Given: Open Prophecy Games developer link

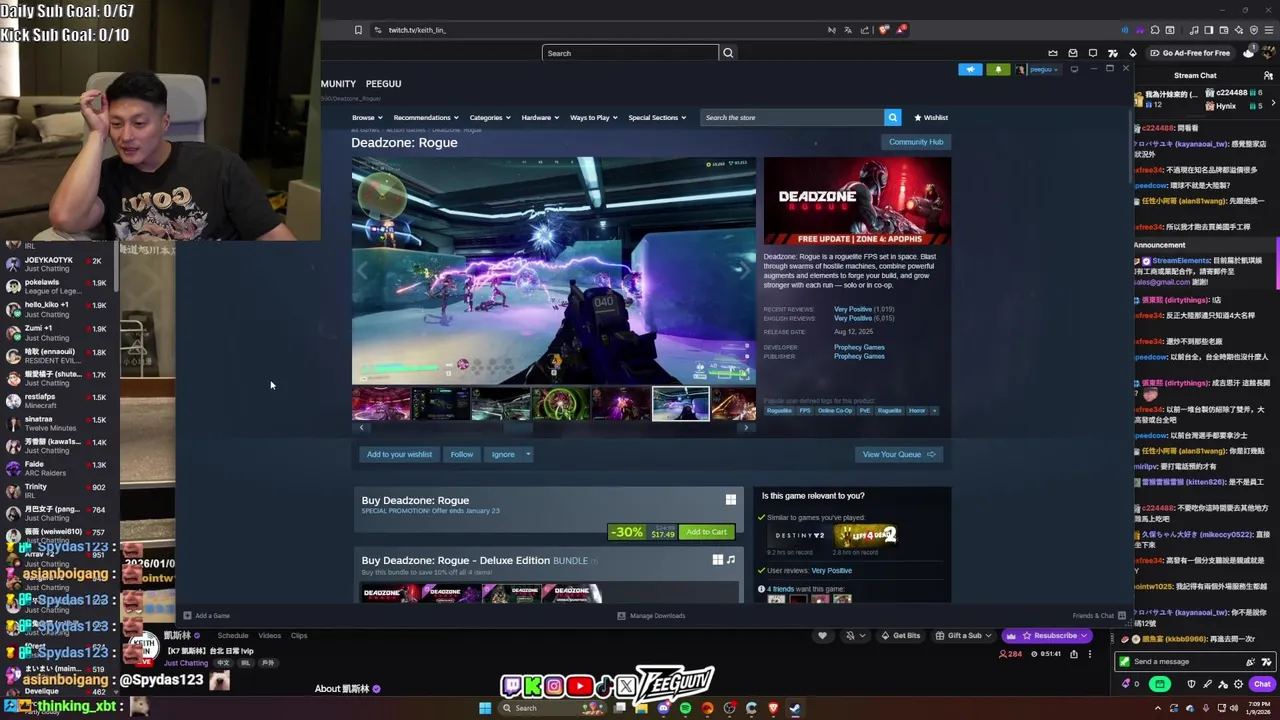Looking at the screenshot, I should 859,347.
